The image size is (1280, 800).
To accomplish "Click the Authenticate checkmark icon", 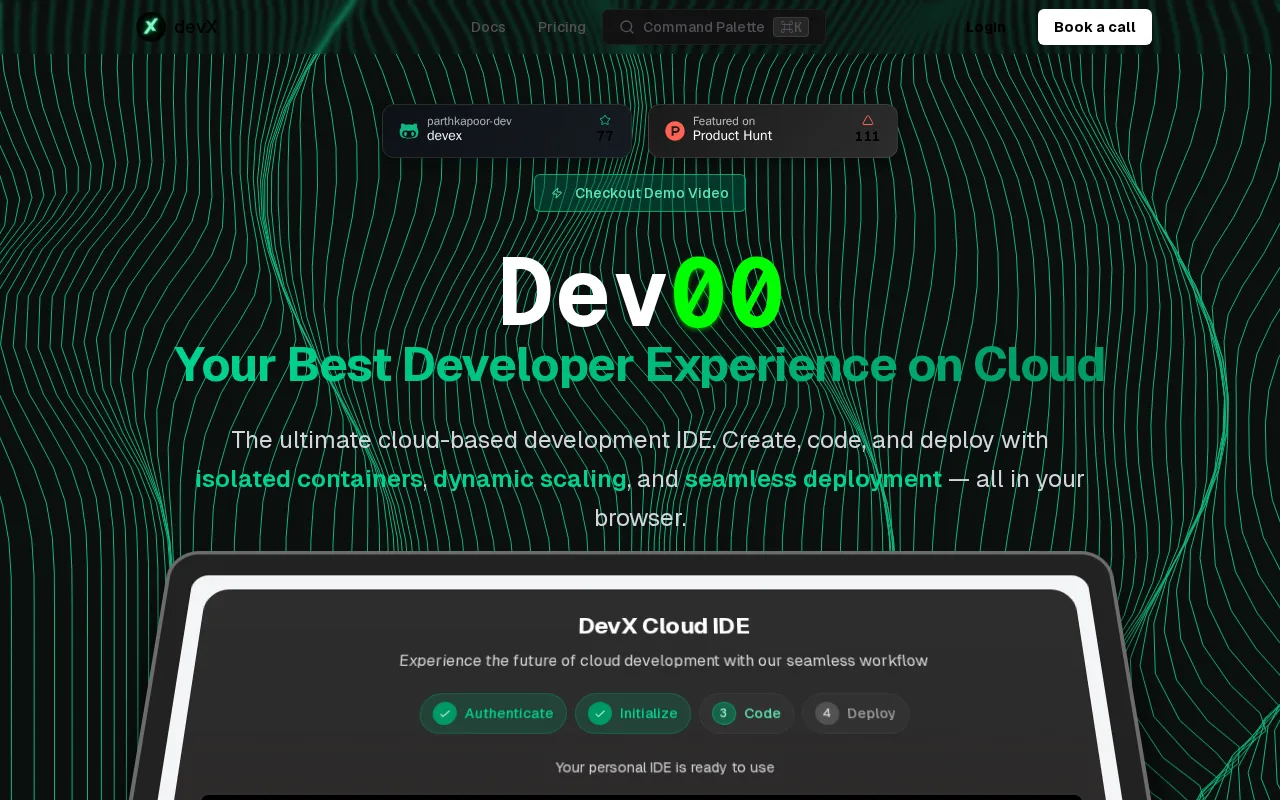I will [445, 713].
